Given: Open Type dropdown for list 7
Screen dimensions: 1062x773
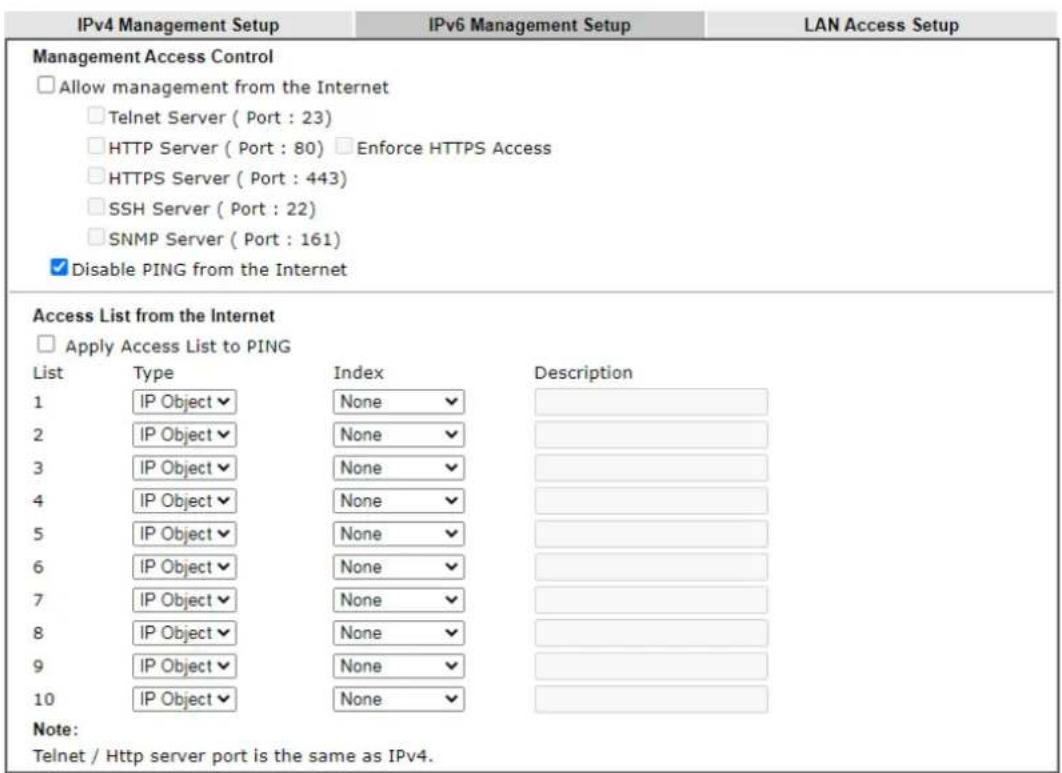Looking at the screenshot, I should (x=184, y=600).
